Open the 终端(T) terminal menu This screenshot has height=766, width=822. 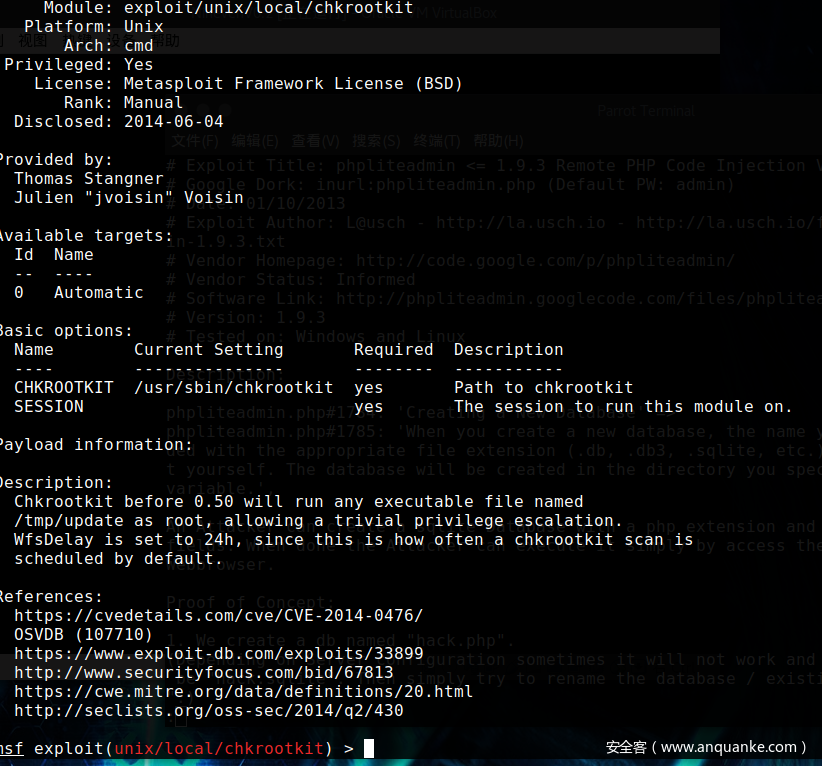pyautogui.click(x=437, y=141)
